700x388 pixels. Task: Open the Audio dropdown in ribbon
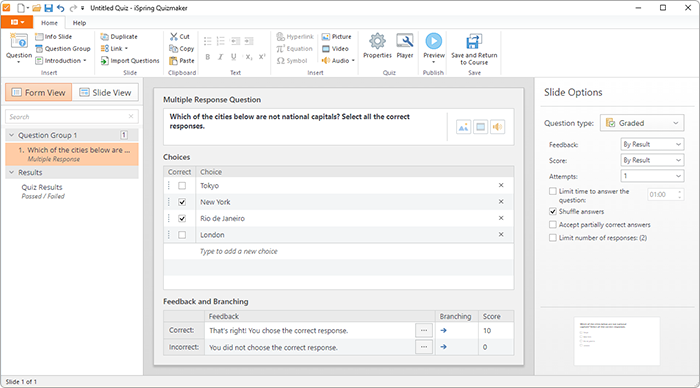click(338, 61)
